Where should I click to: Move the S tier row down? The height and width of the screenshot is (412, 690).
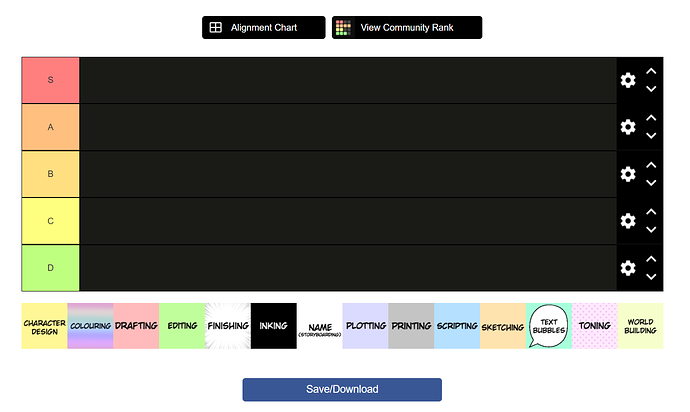(x=651, y=89)
